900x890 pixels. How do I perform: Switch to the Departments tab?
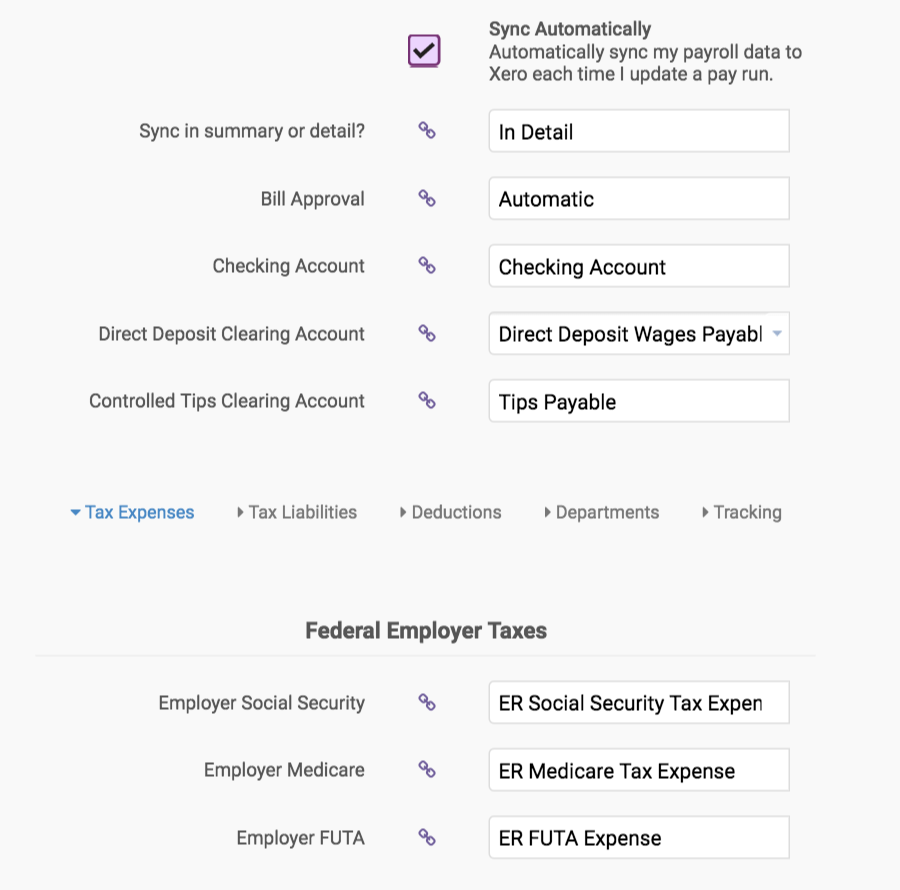coord(602,512)
